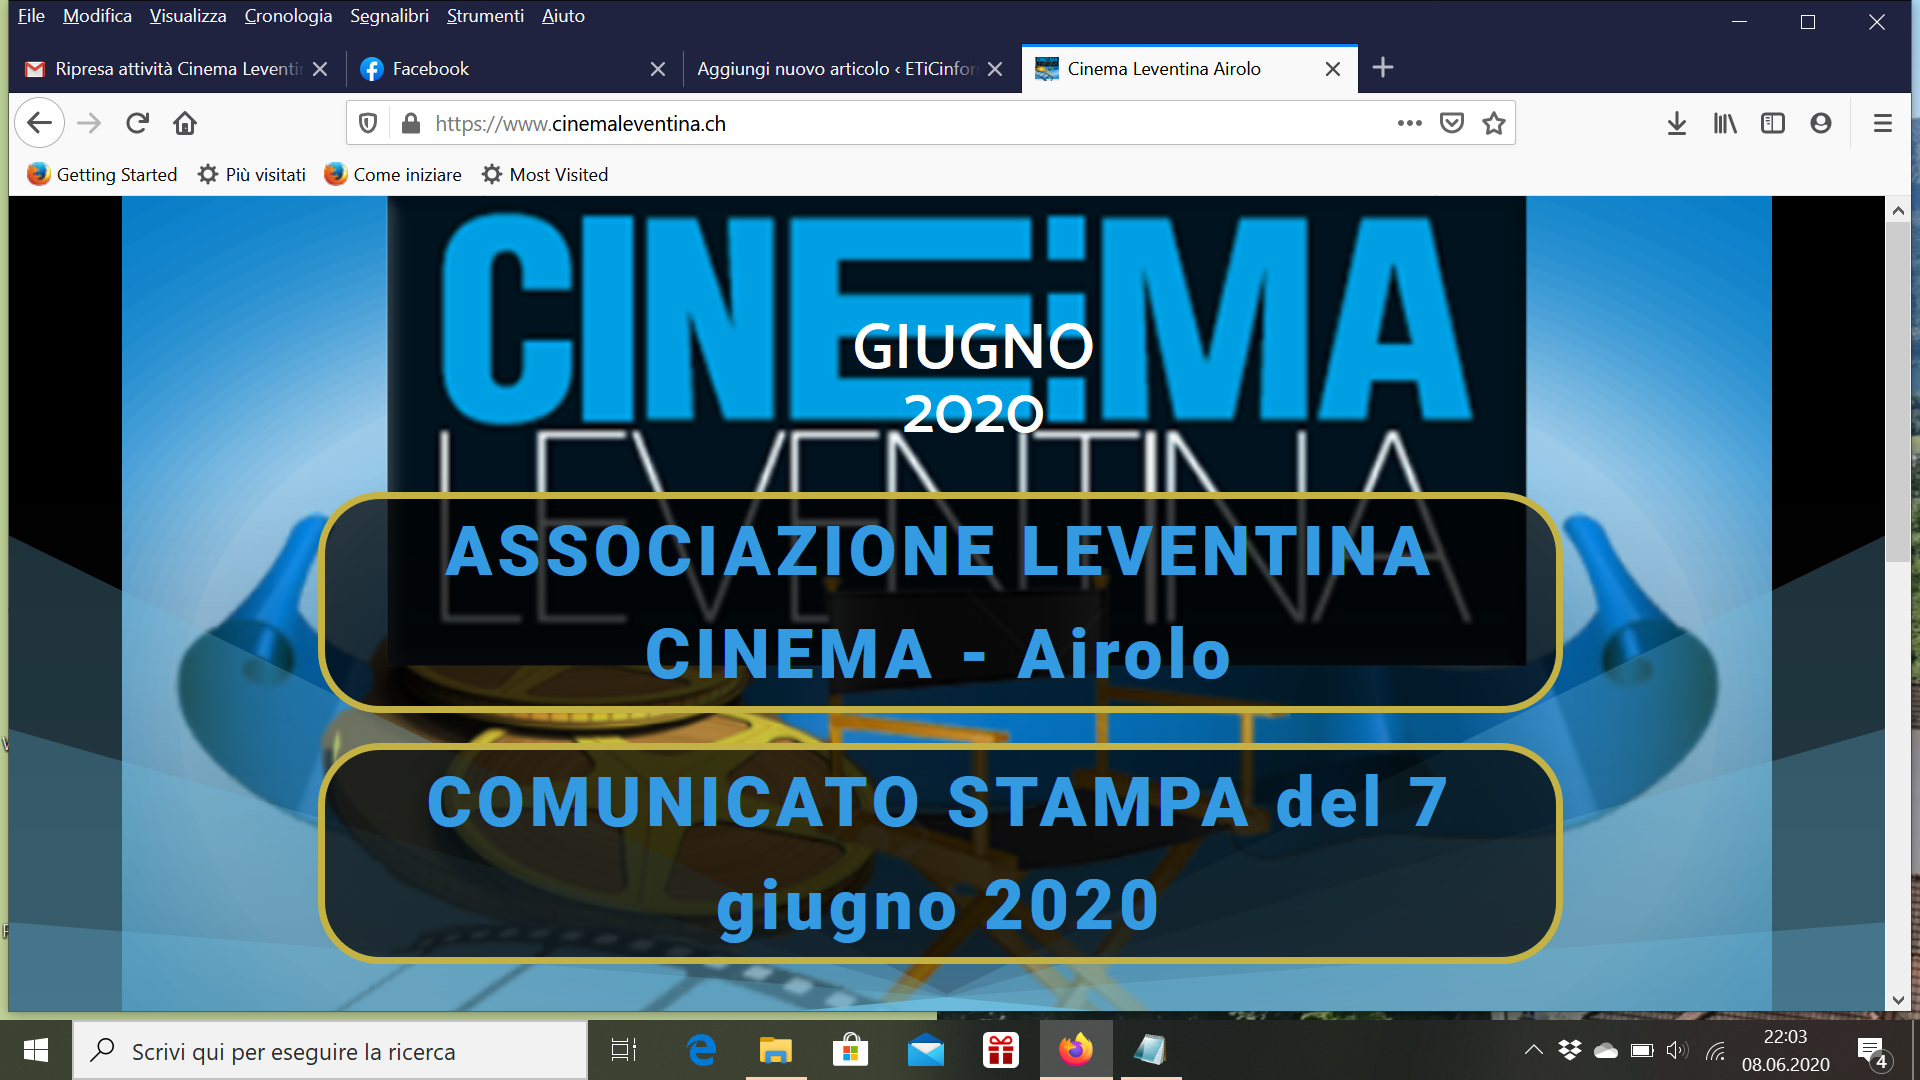Viewport: 1920px width, 1080px height.
Task: Close the Facebook tab
Action: coord(658,69)
